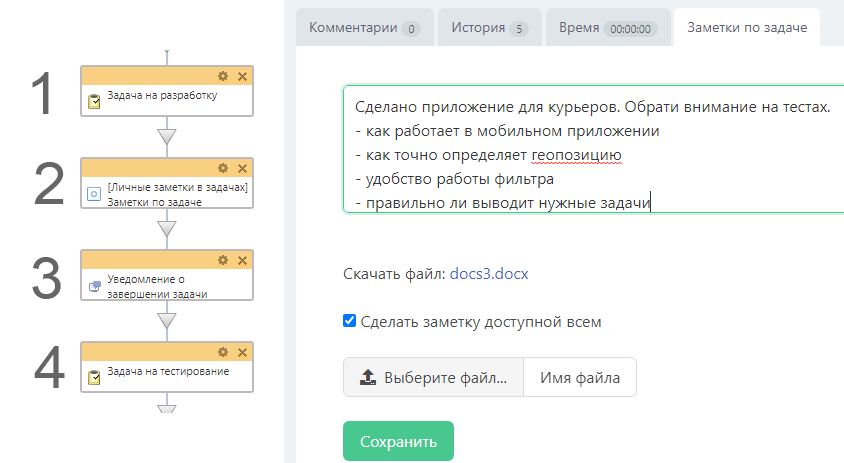Click the "Скачать файл:" label

tap(394, 273)
